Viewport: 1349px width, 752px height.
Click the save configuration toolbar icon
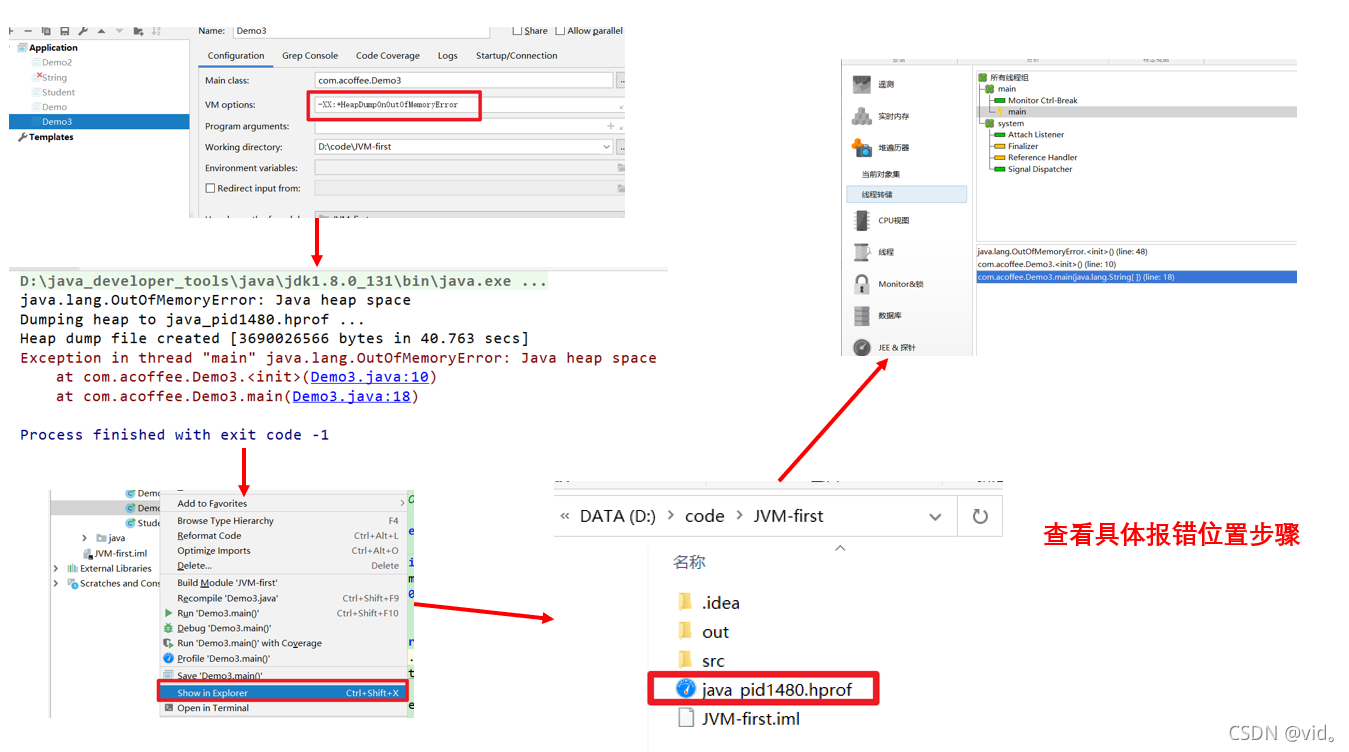point(65,31)
